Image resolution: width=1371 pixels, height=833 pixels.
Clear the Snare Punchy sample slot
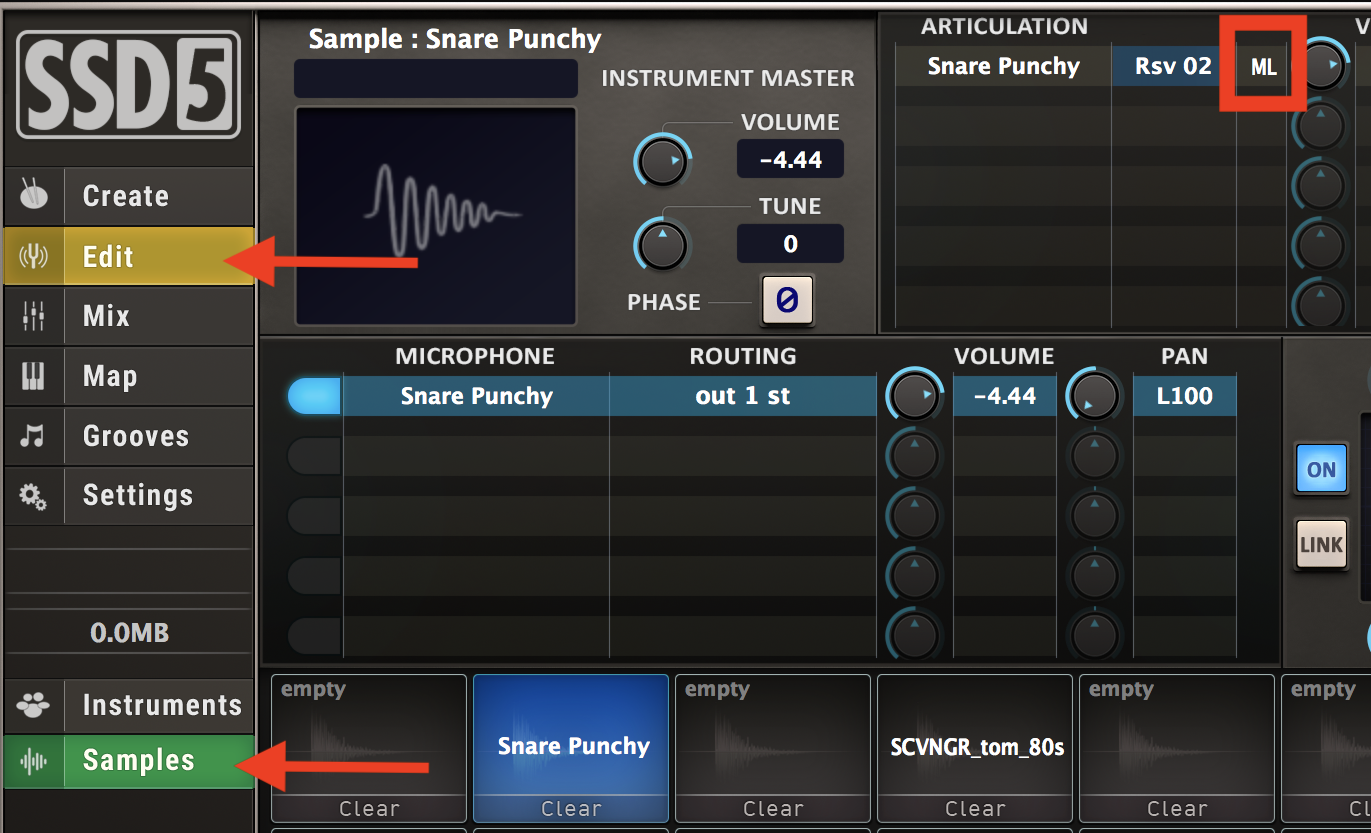click(571, 808)
